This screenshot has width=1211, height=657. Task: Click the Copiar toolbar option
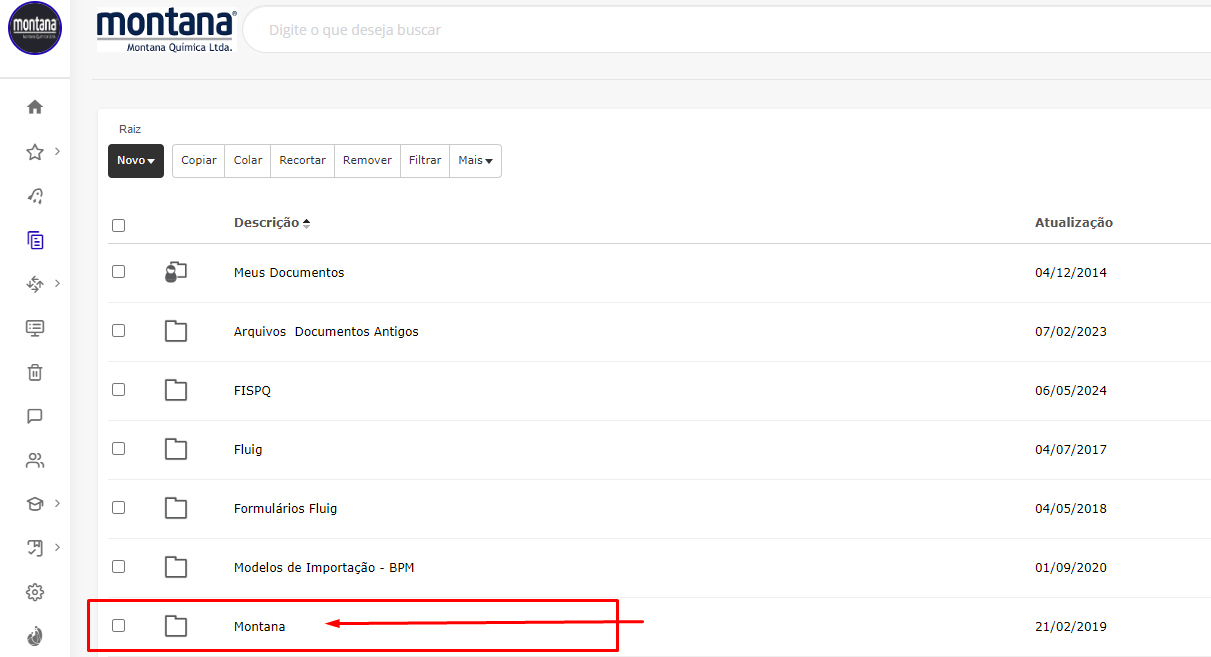click(199, 161)
